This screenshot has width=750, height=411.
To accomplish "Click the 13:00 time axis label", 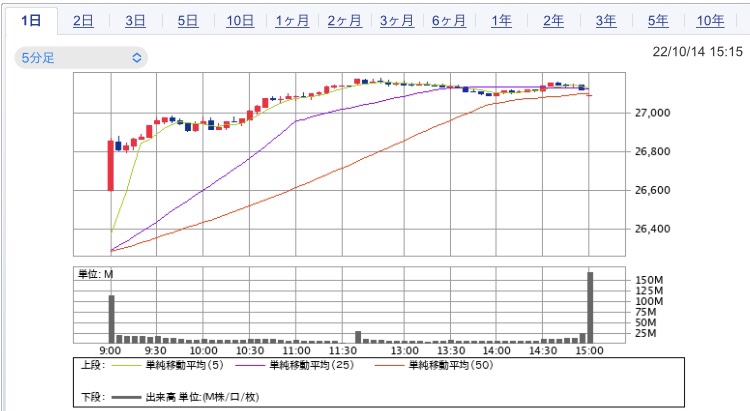I will (404, 351).
